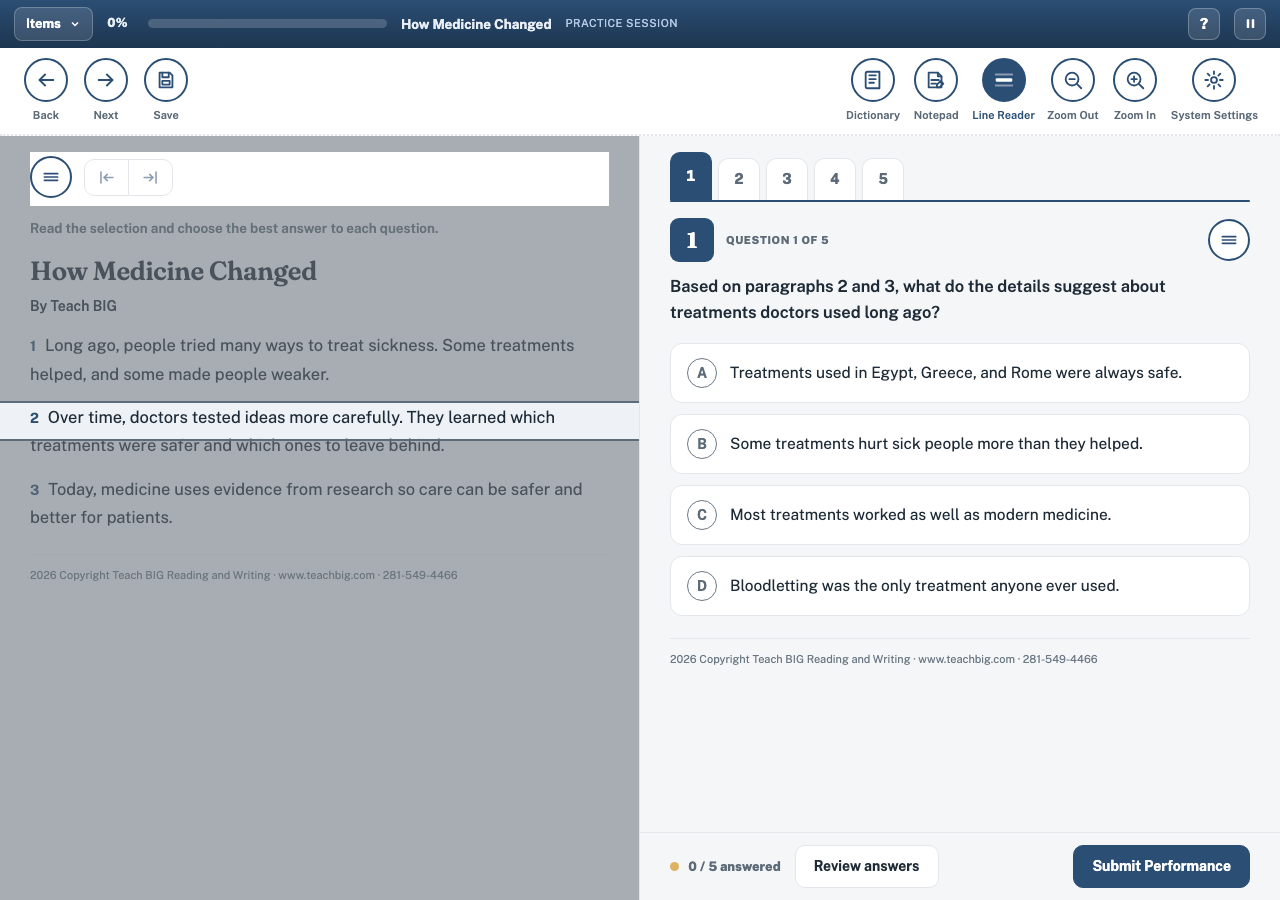This screenshot has width=1280, height=900.
Task: Collapse passage panel with left arrow icon
Action: tap(107, 177)
